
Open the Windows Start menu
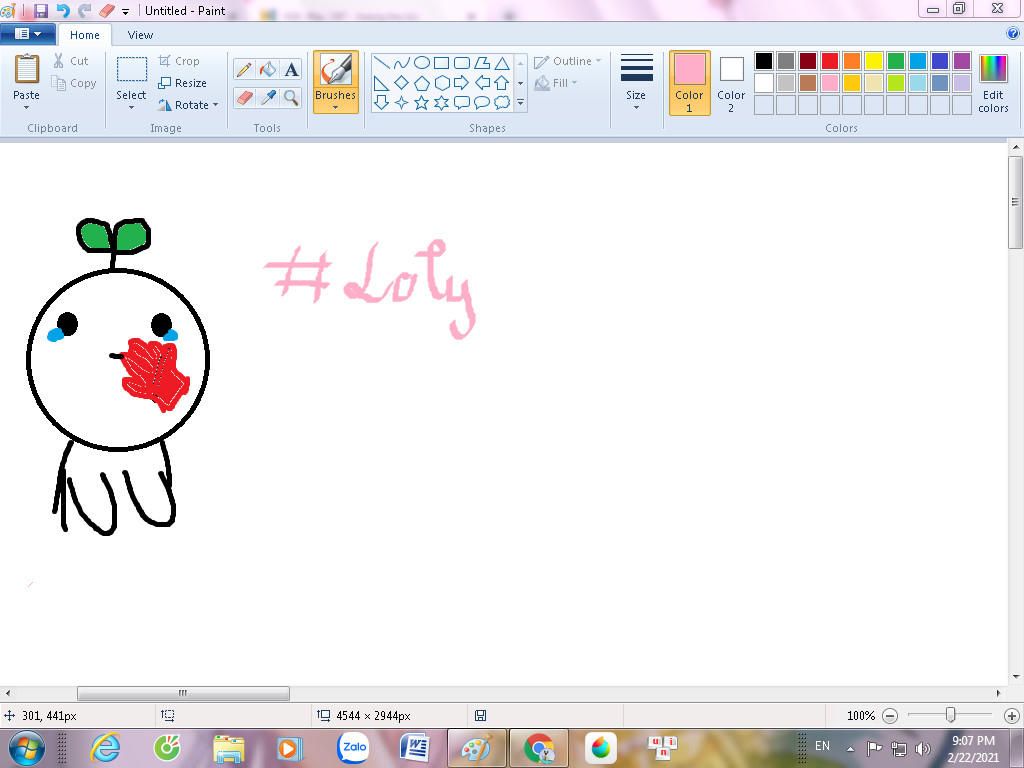click(x=26, y=748)
